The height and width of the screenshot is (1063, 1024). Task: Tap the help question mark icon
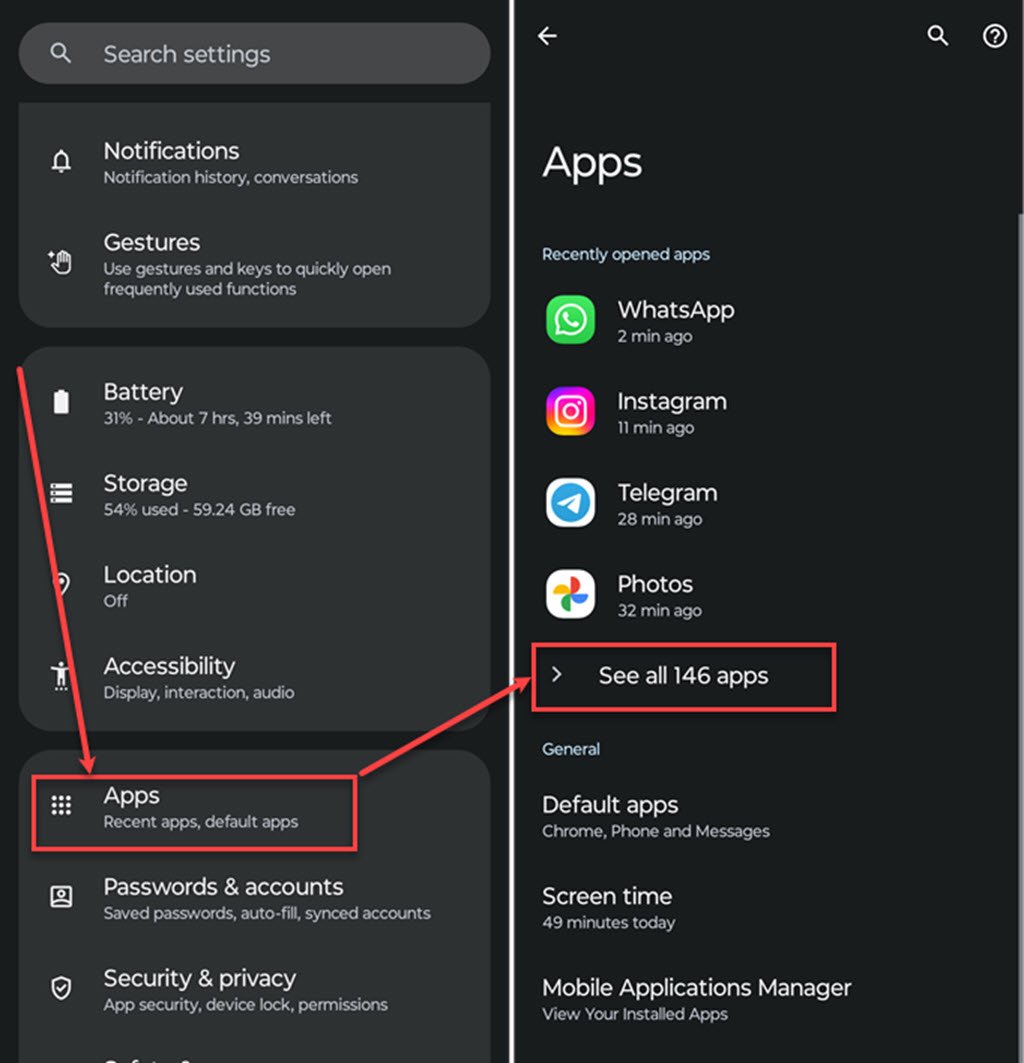[x=994, y=35]
